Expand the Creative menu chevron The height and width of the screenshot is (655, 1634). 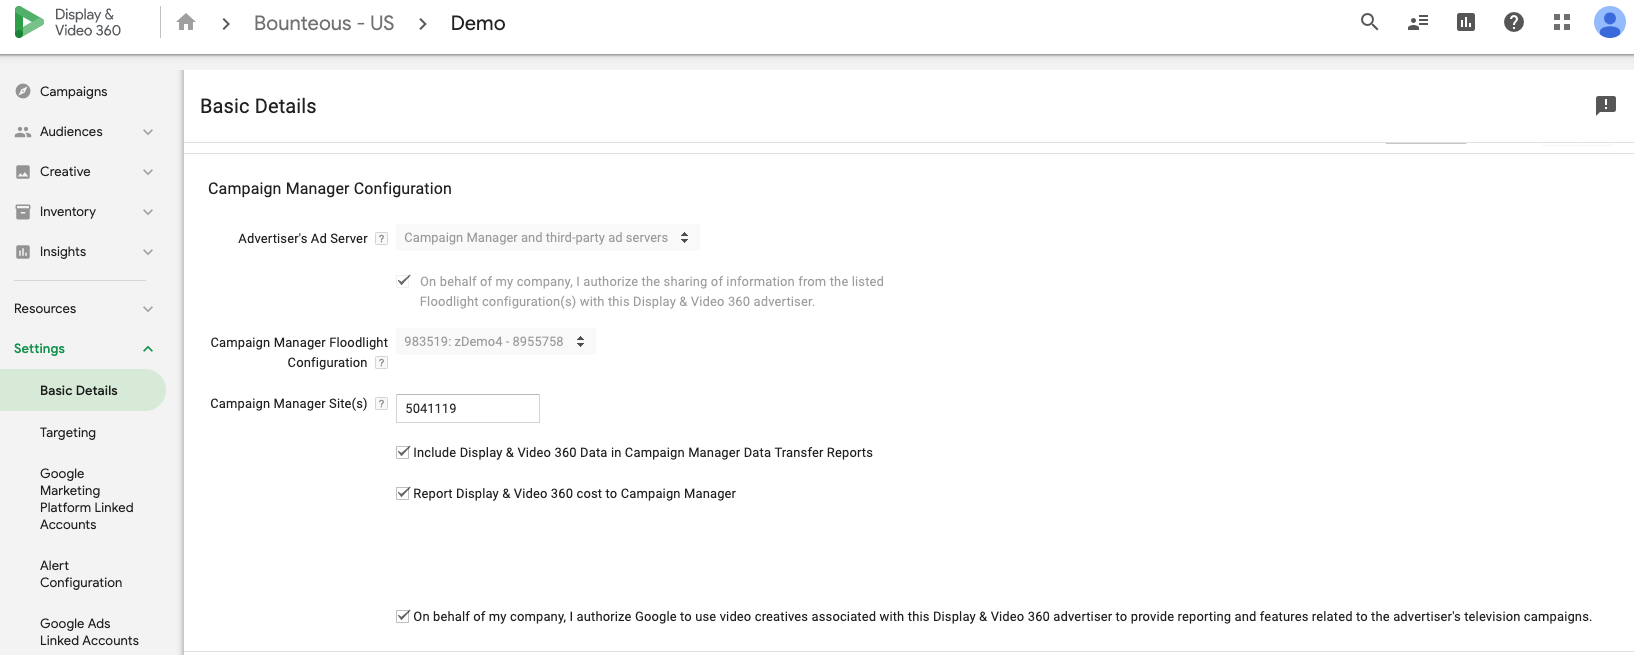148,172
